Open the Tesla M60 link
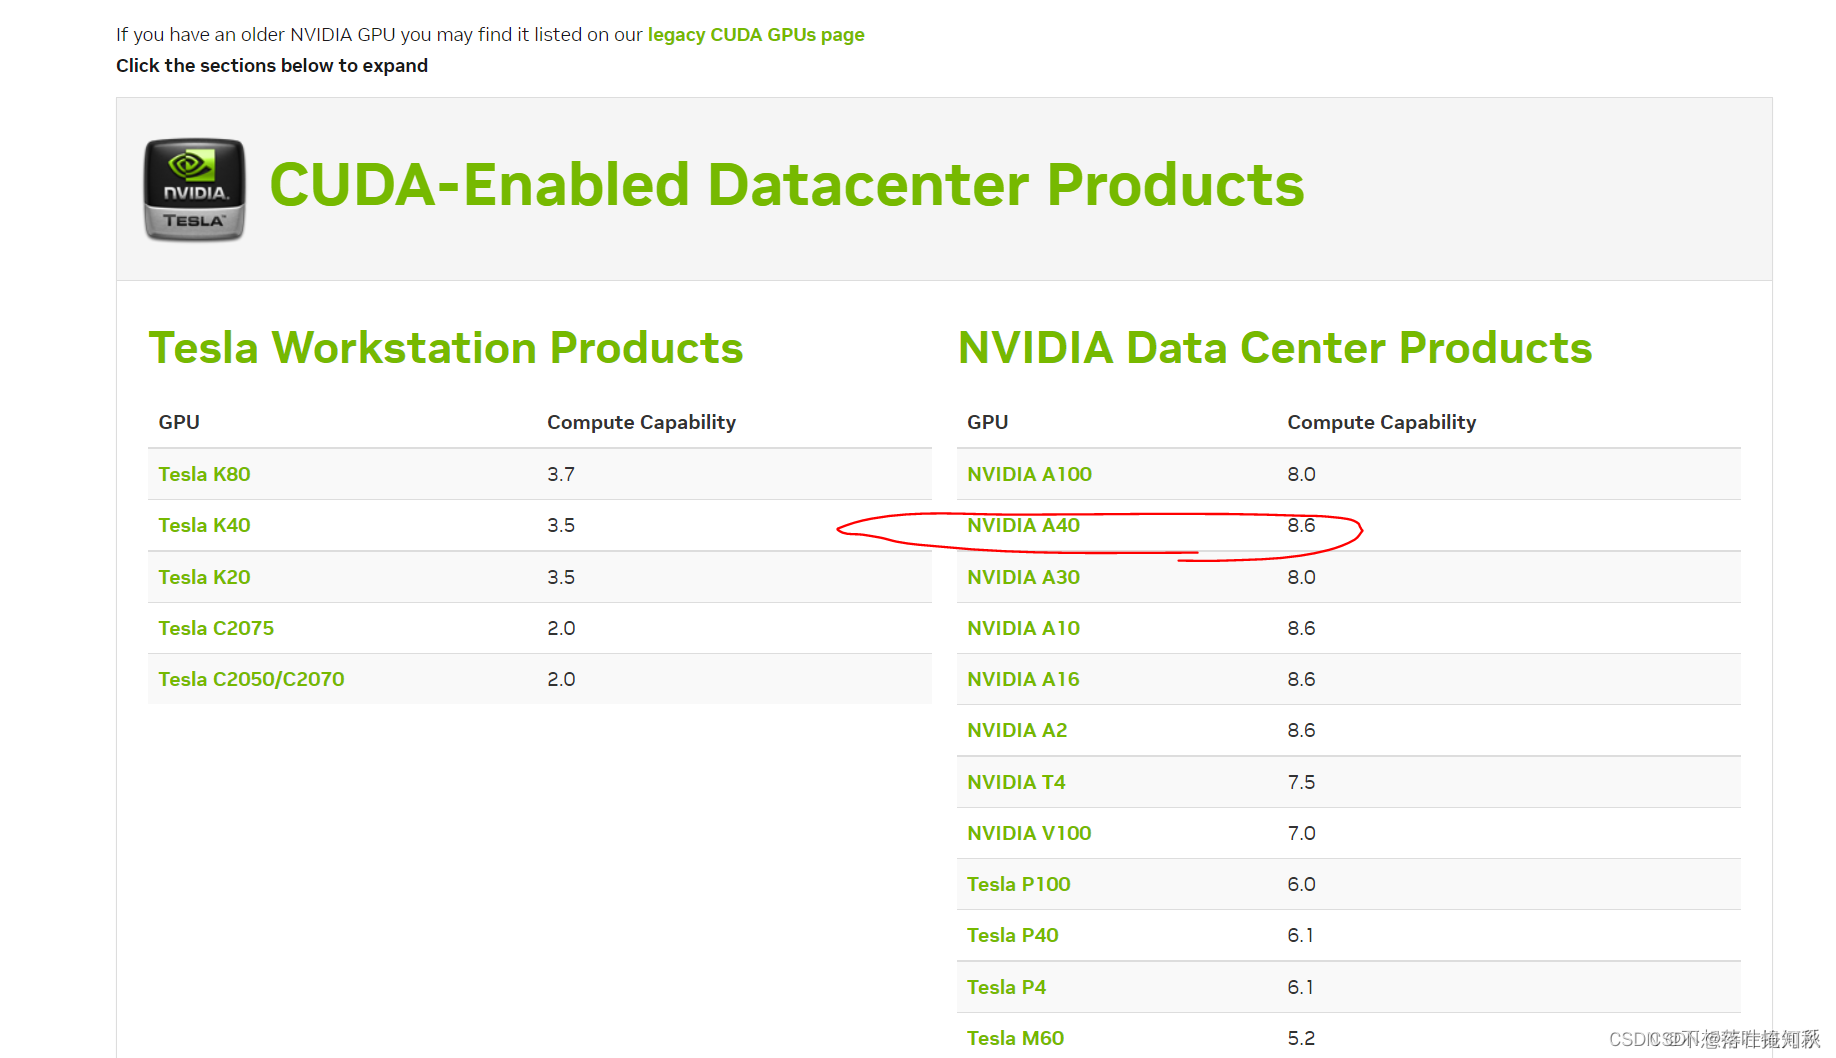 (x=1015, y=1038)
